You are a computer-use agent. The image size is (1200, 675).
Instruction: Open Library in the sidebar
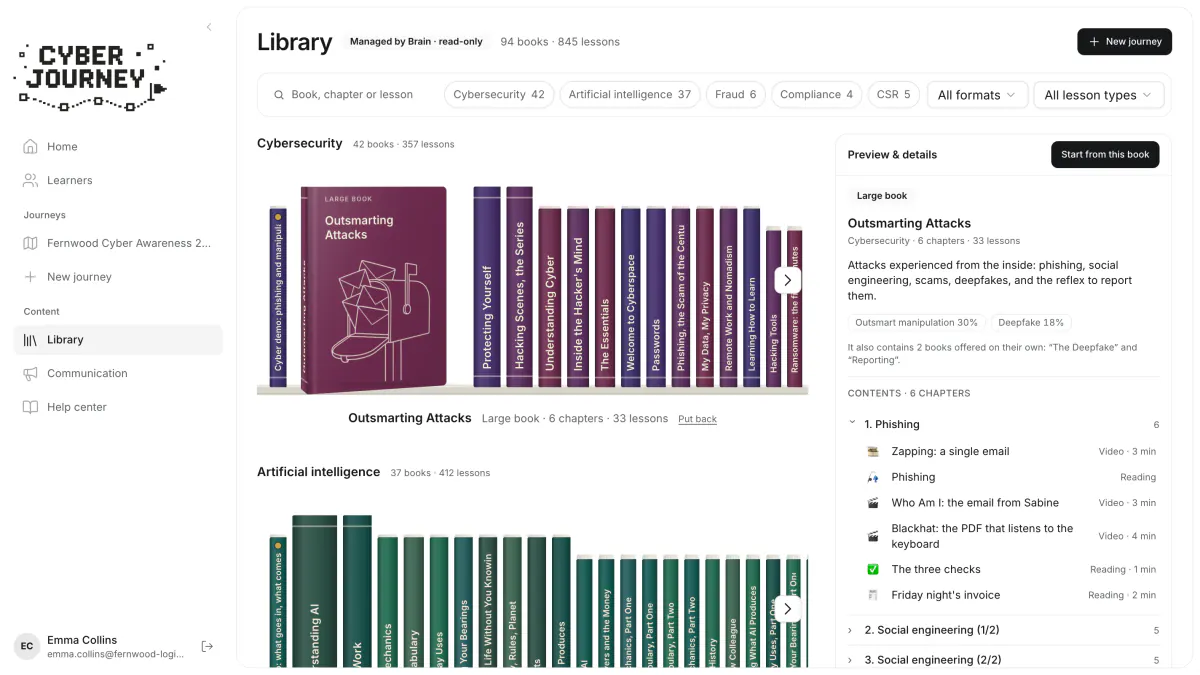[x=118, y=340]
